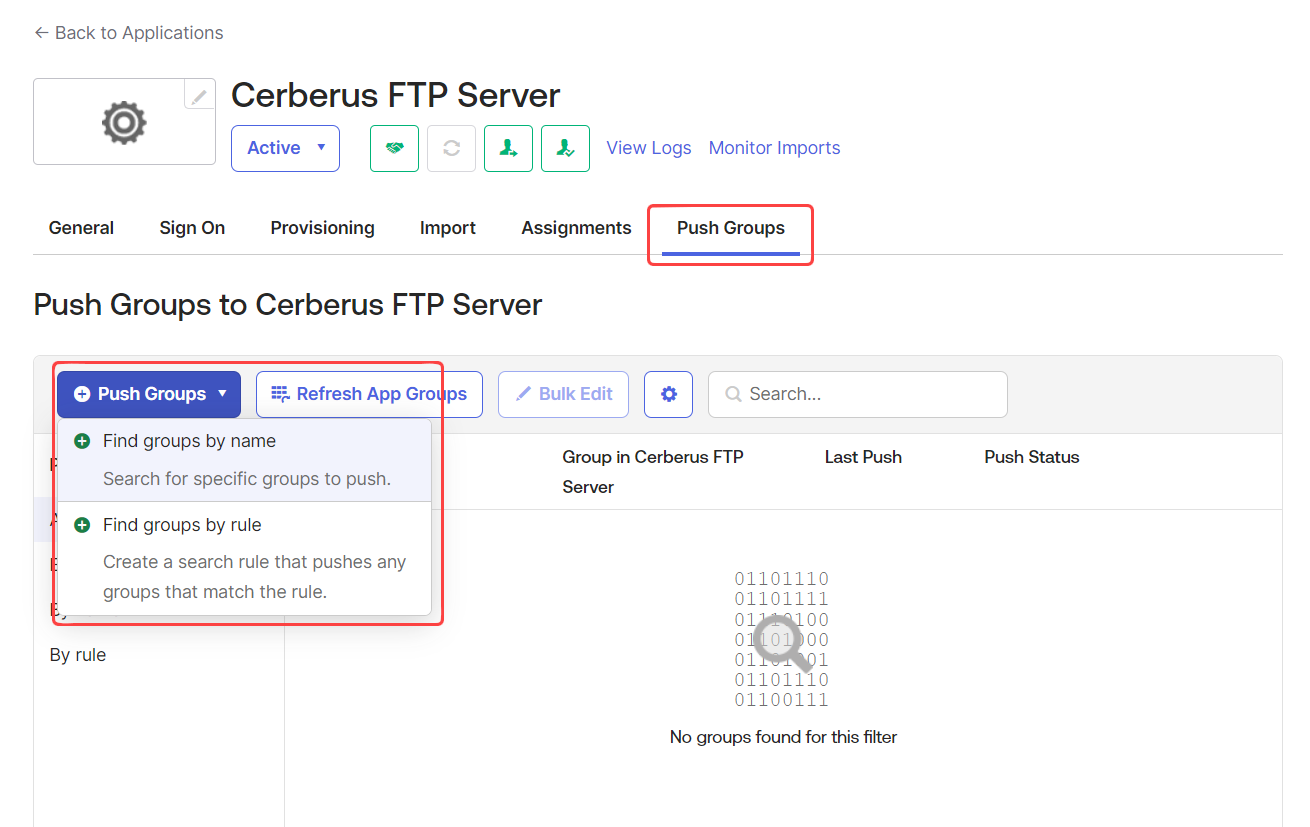Open View Logs link

[x=649, y=148]
